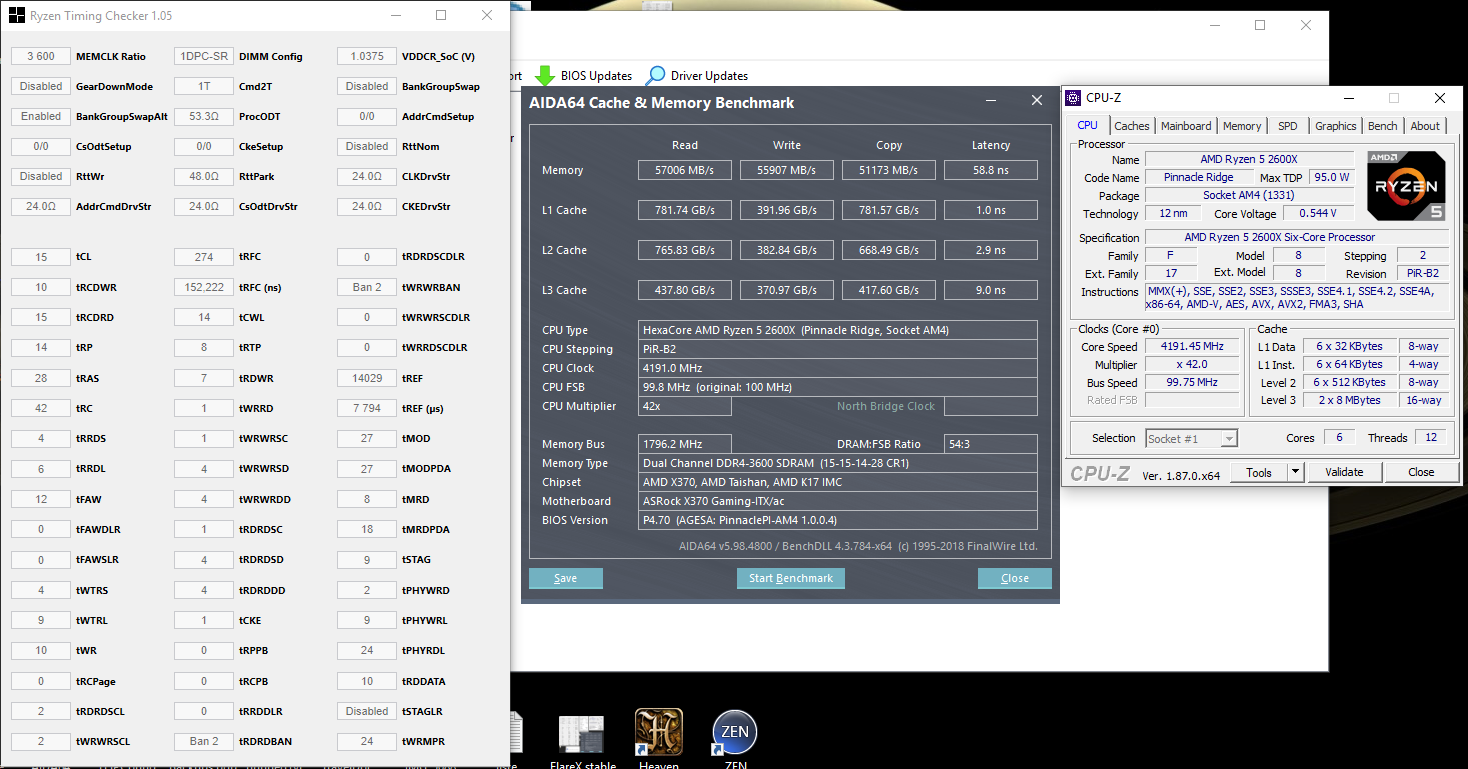Image resolution: width=1468 pixels, height=769 pixels.
Task: Click the L2 Cache Write 382.84 GB/s value
Action: tap(787, 250)
